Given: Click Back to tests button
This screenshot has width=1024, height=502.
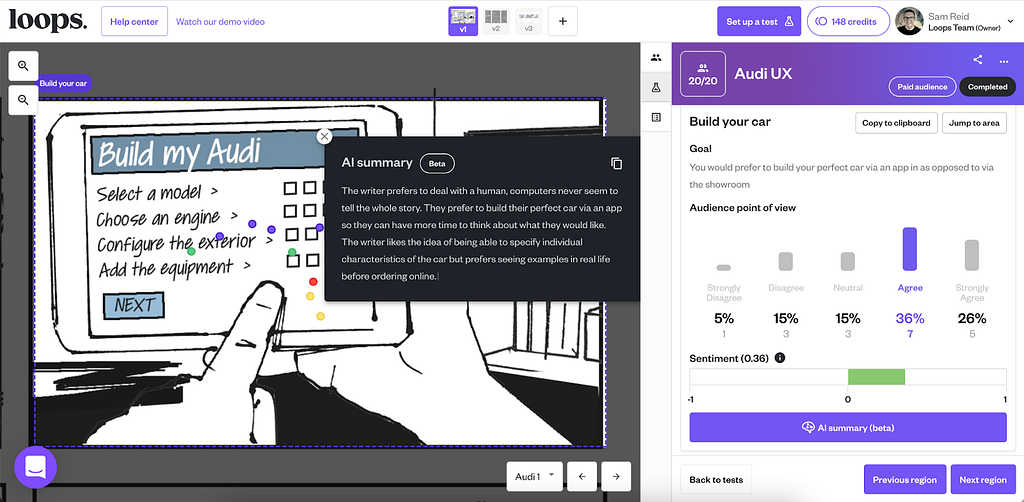Looking at the screenshot, I should tap(716, 480).
